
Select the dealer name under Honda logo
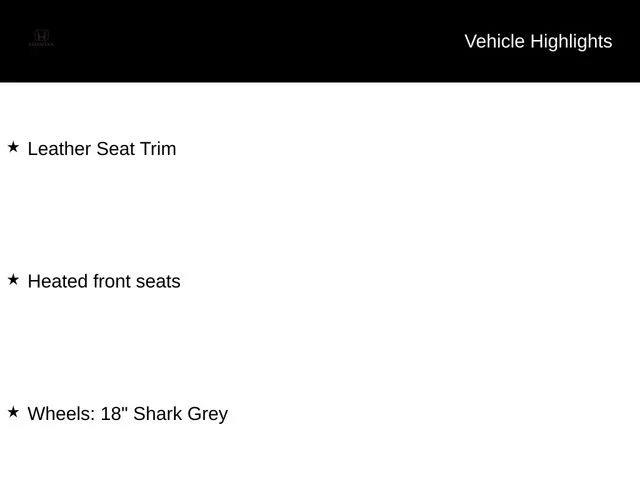[41, 44]
